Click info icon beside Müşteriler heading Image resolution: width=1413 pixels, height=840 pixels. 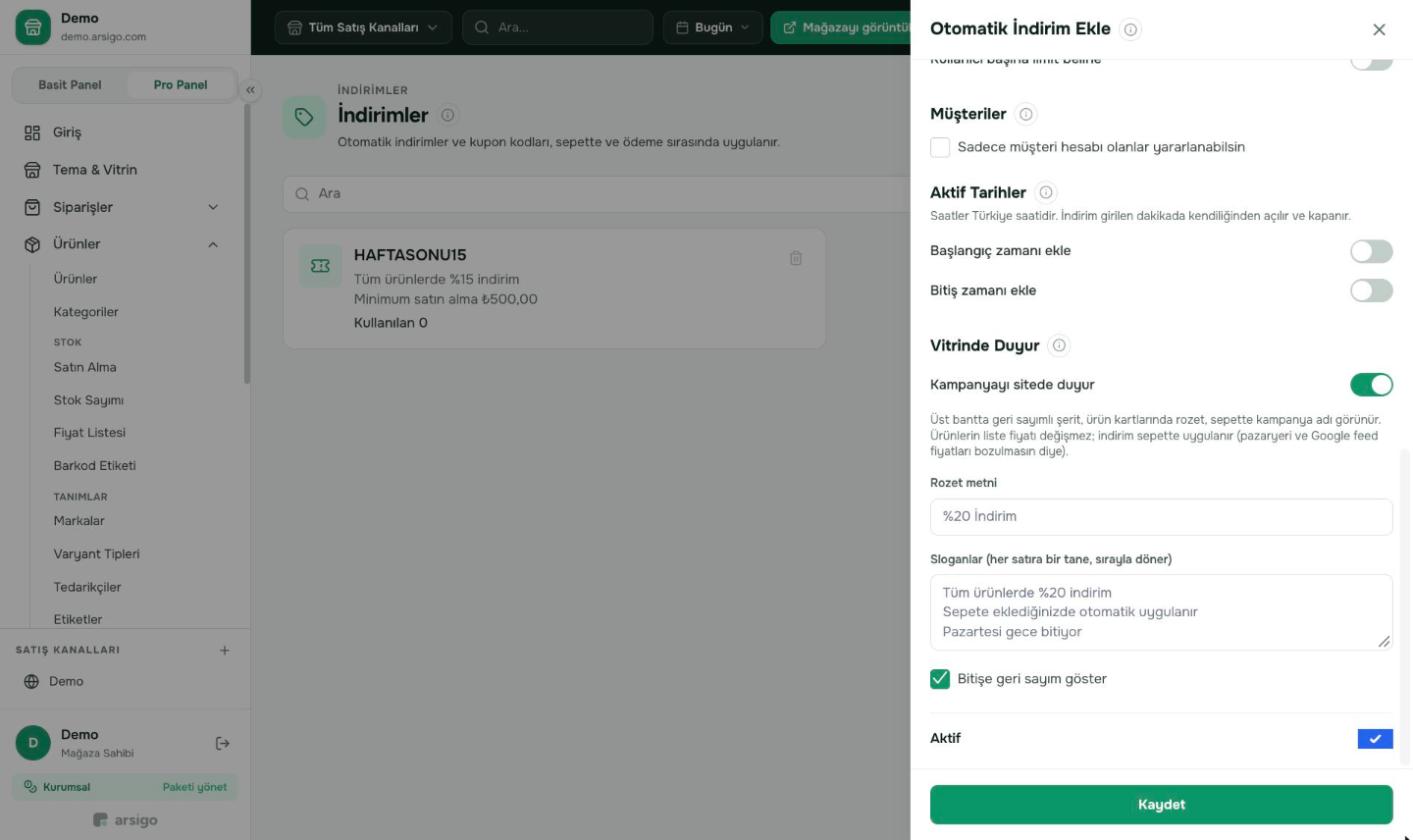[x=1025, y=114]
